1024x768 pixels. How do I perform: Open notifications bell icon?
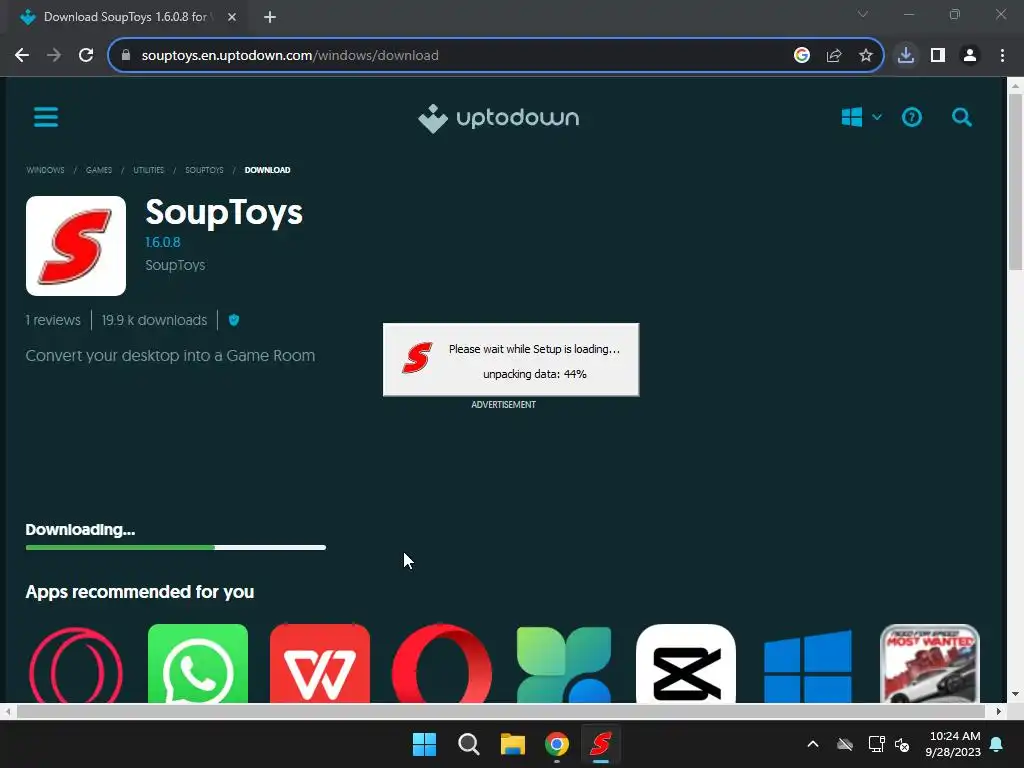pos(997,744)
